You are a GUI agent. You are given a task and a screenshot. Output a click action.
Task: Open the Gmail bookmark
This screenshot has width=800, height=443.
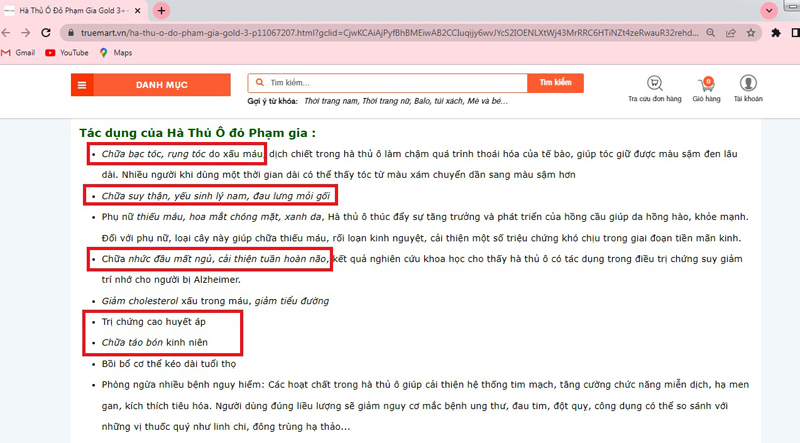[x=18, y=52]
